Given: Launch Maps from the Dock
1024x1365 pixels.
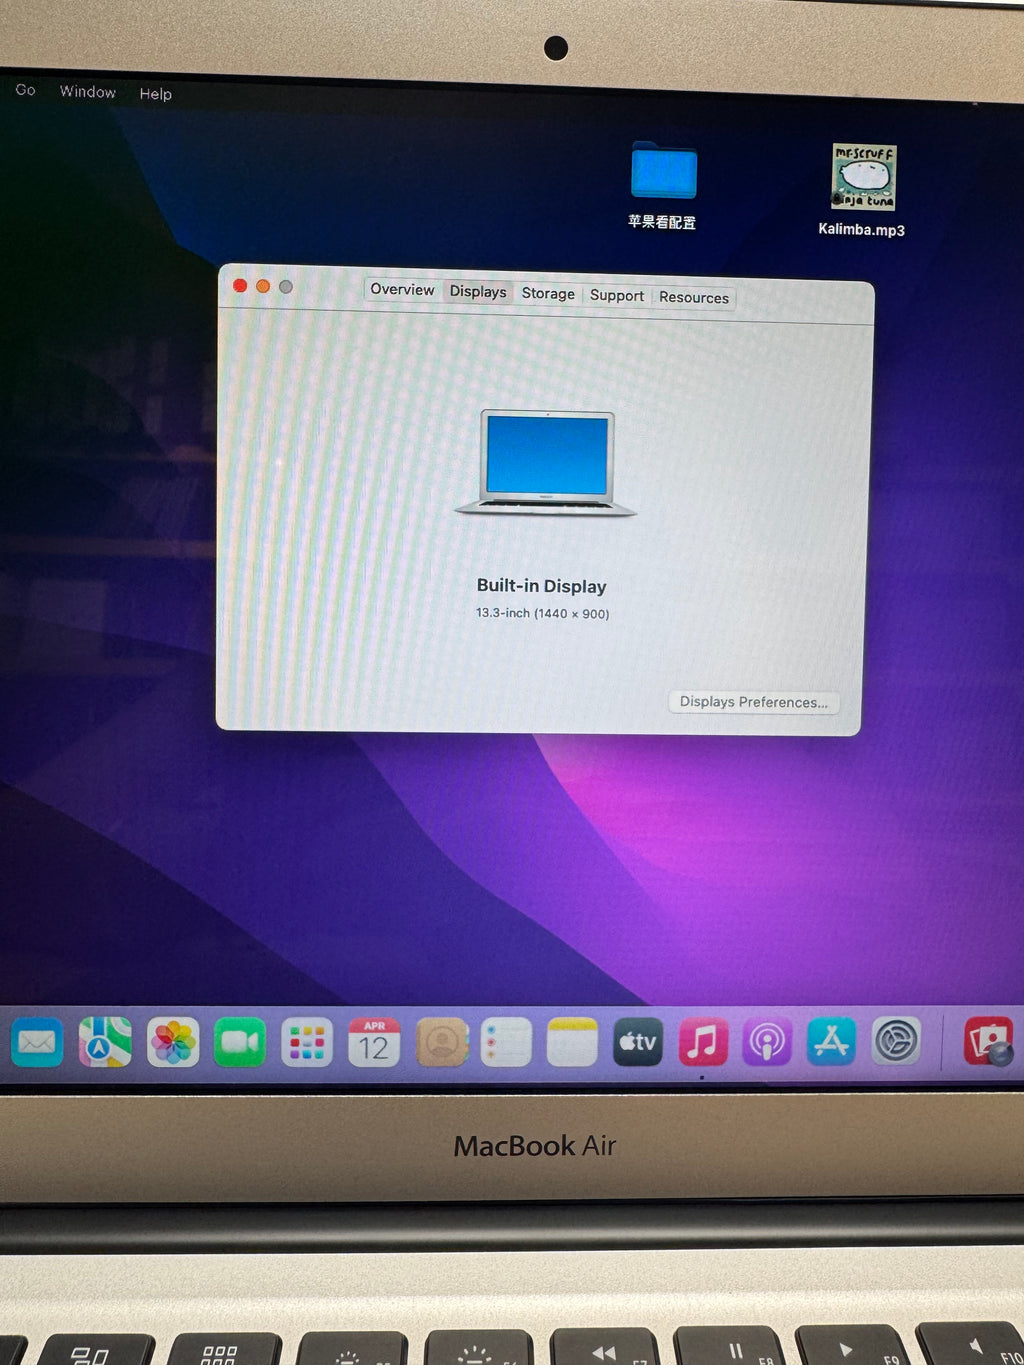Looking at the screenshot, I should tap(105, 1042).
